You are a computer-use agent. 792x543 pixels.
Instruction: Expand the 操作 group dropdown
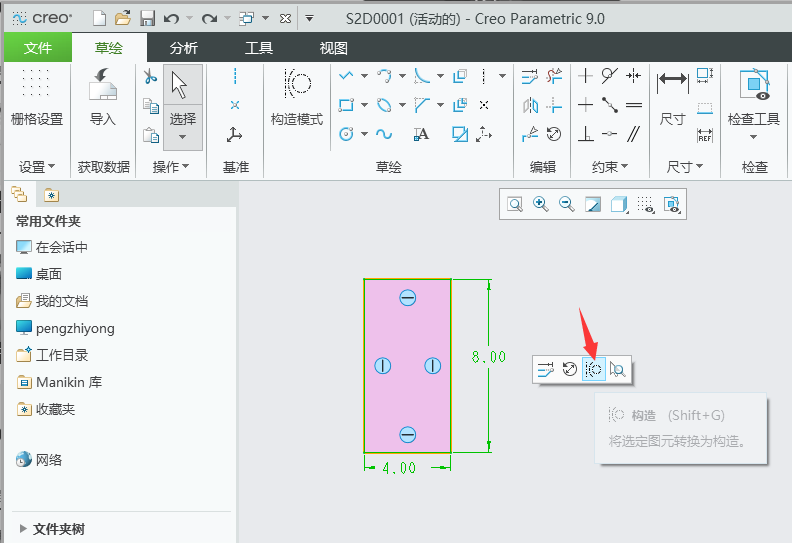tap(171, 167)
